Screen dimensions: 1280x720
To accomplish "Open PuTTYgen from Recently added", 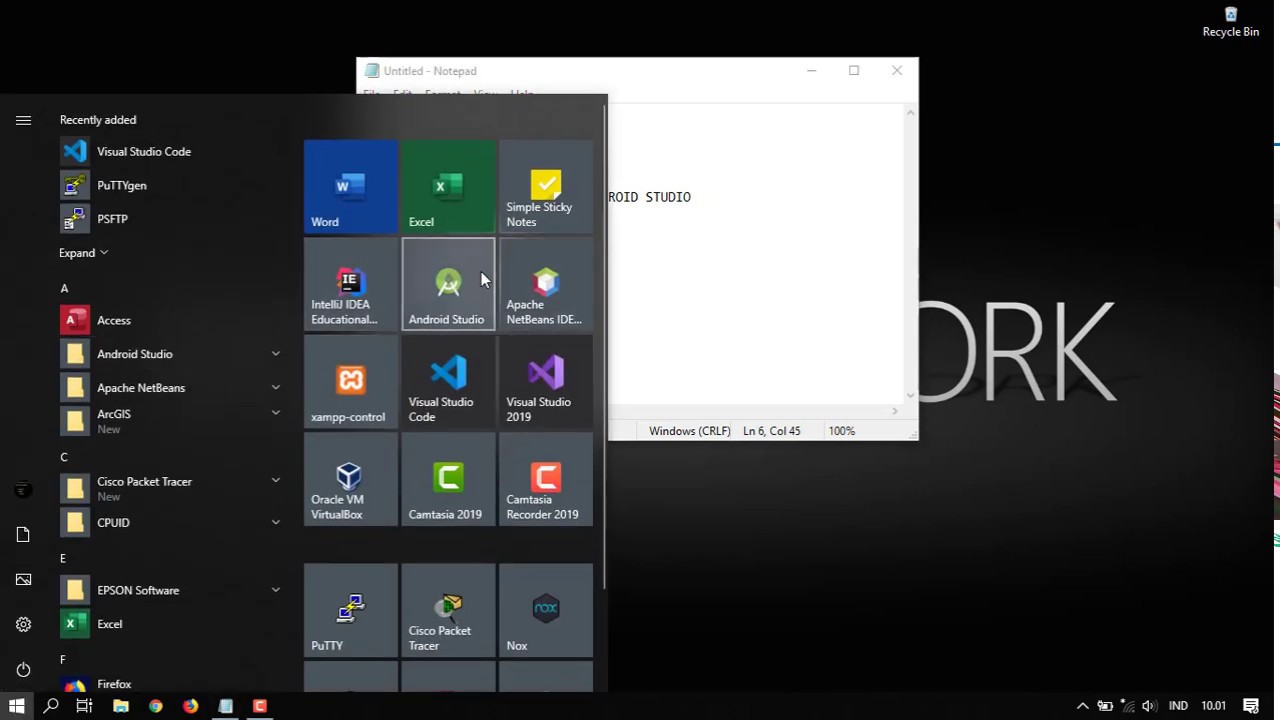I will [x=172, y=185].
